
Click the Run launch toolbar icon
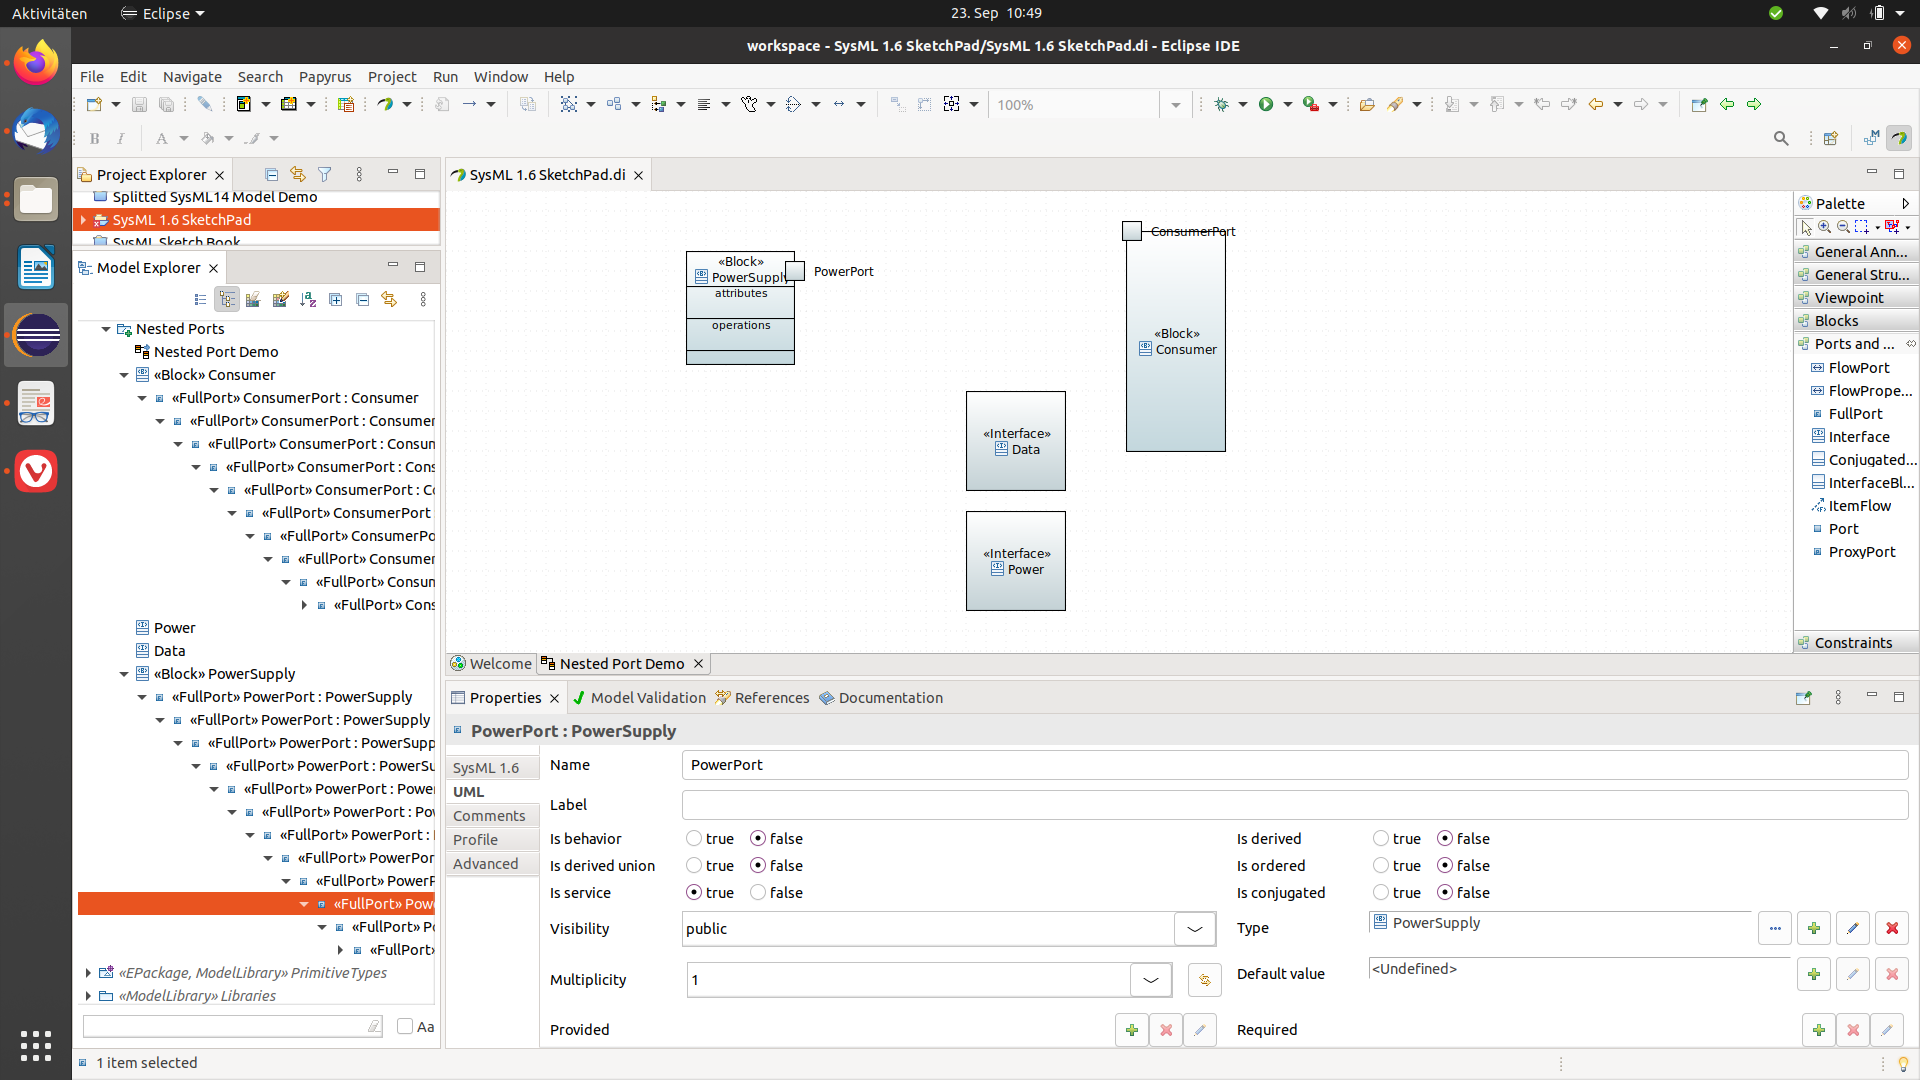point(1266,104)
